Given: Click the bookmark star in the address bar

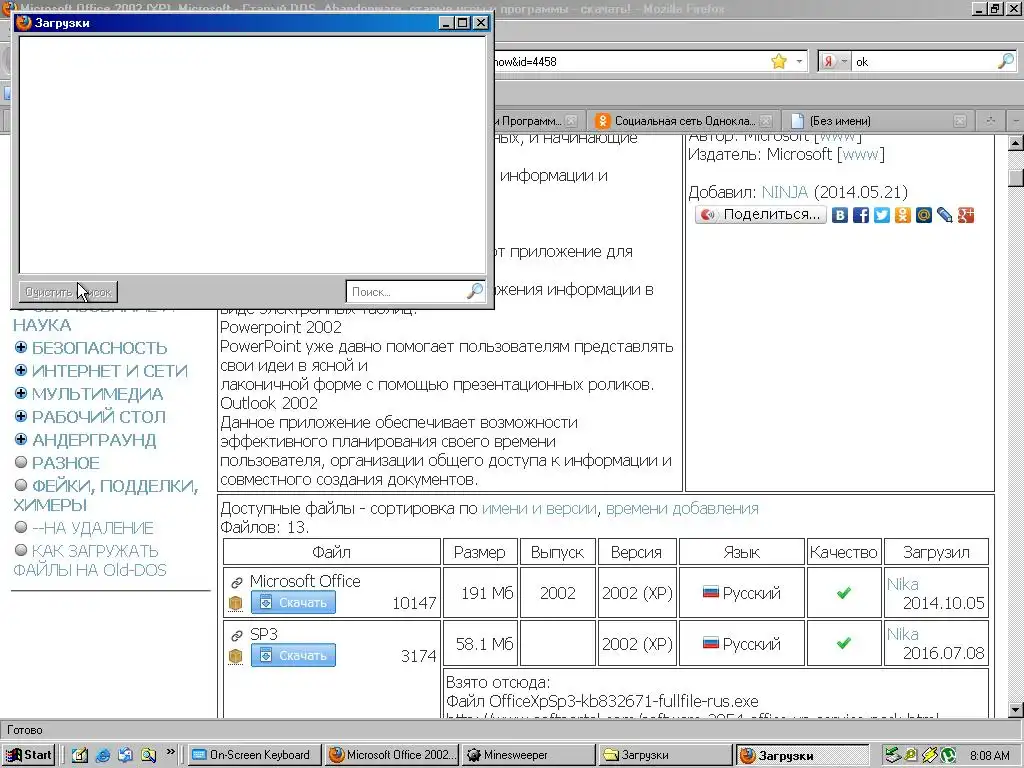Looking at the screenshot, I should [778, 61].
